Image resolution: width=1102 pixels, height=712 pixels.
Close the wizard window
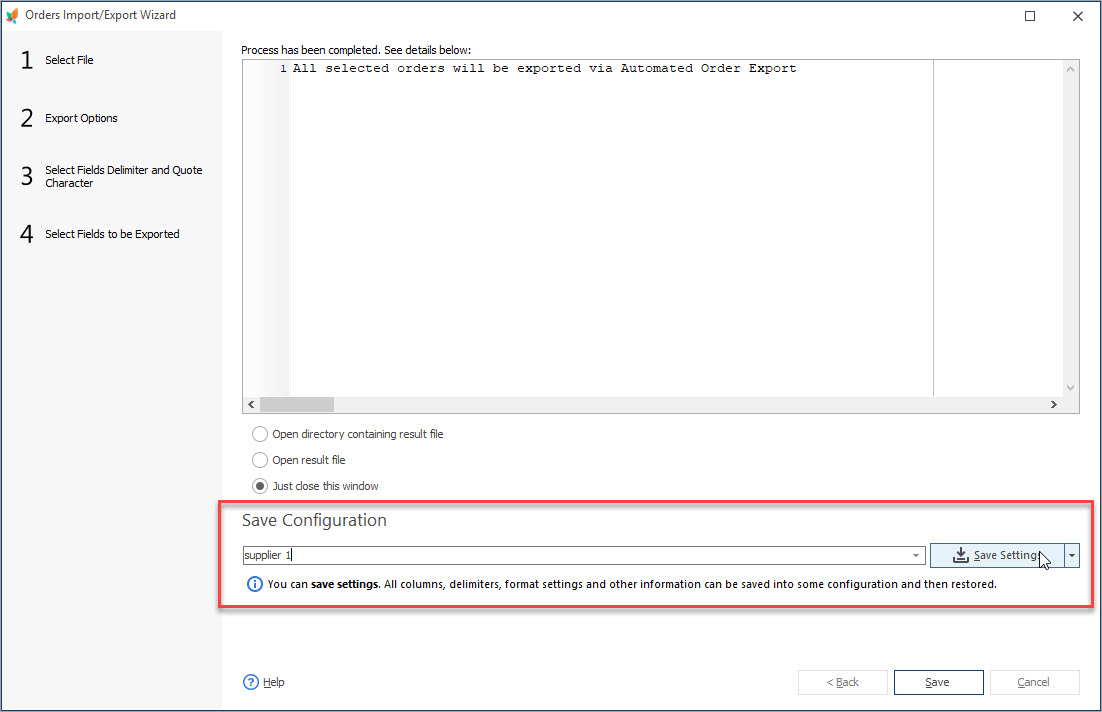(x=1077, y=16)
